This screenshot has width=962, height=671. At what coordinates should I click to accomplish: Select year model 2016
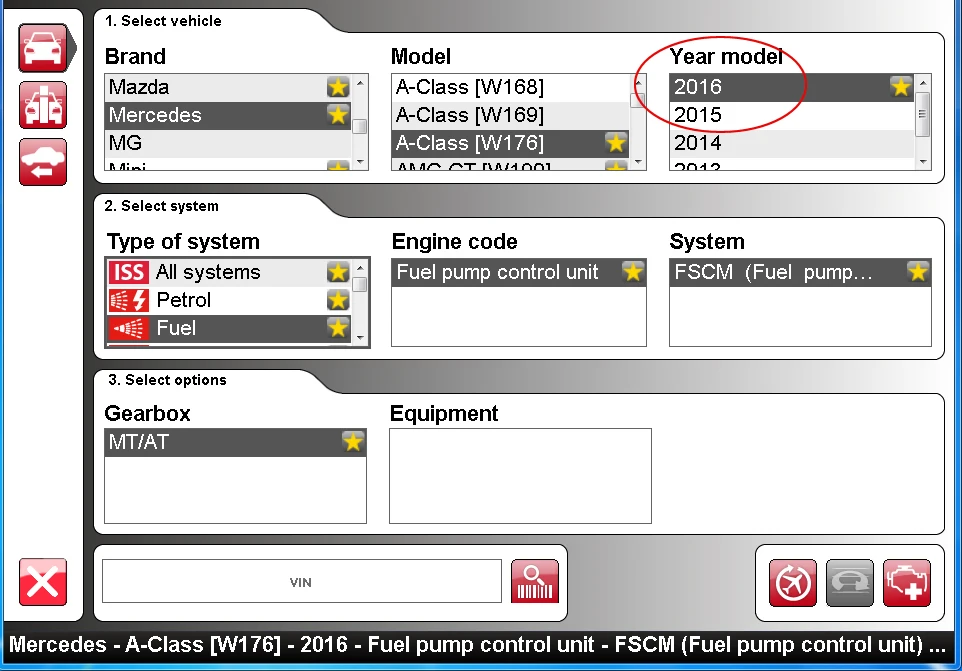click(791, 86)
